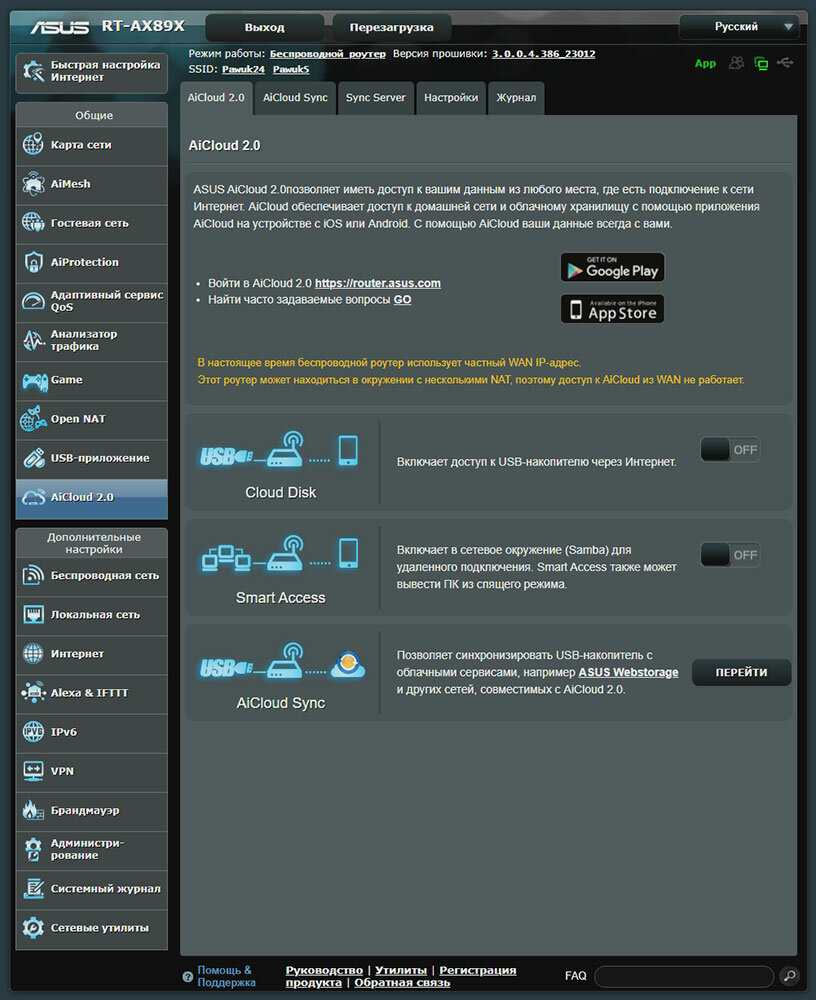Viewport: 816px width, 1000px height.
Task: Click the Перезагрузка reboot button
Action: point(392,27)
